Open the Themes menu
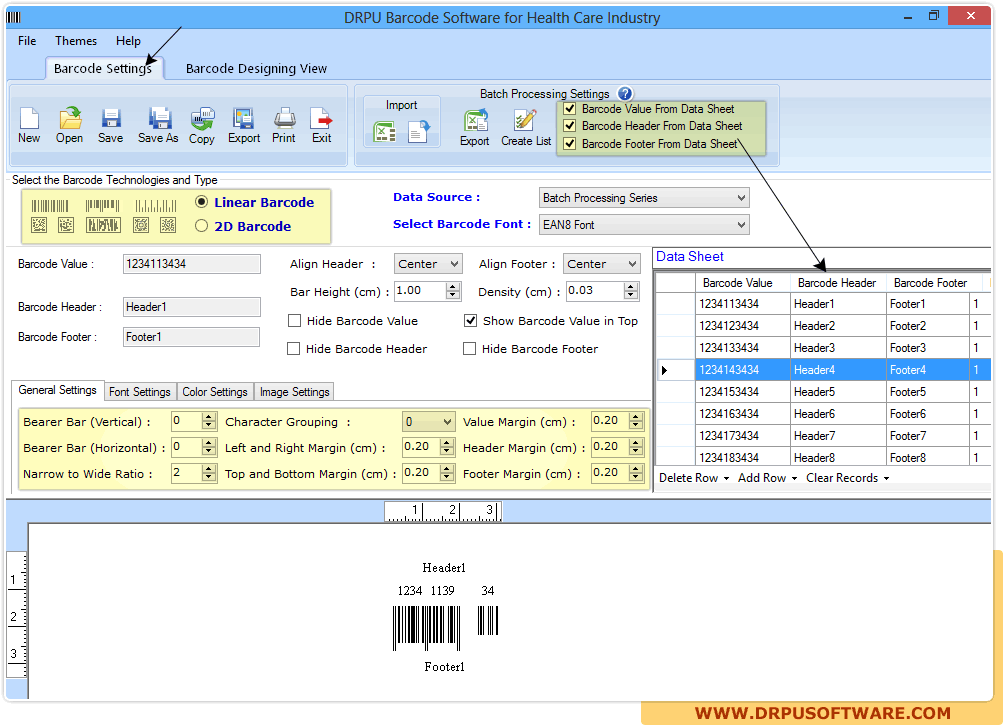 coord(76,41)
